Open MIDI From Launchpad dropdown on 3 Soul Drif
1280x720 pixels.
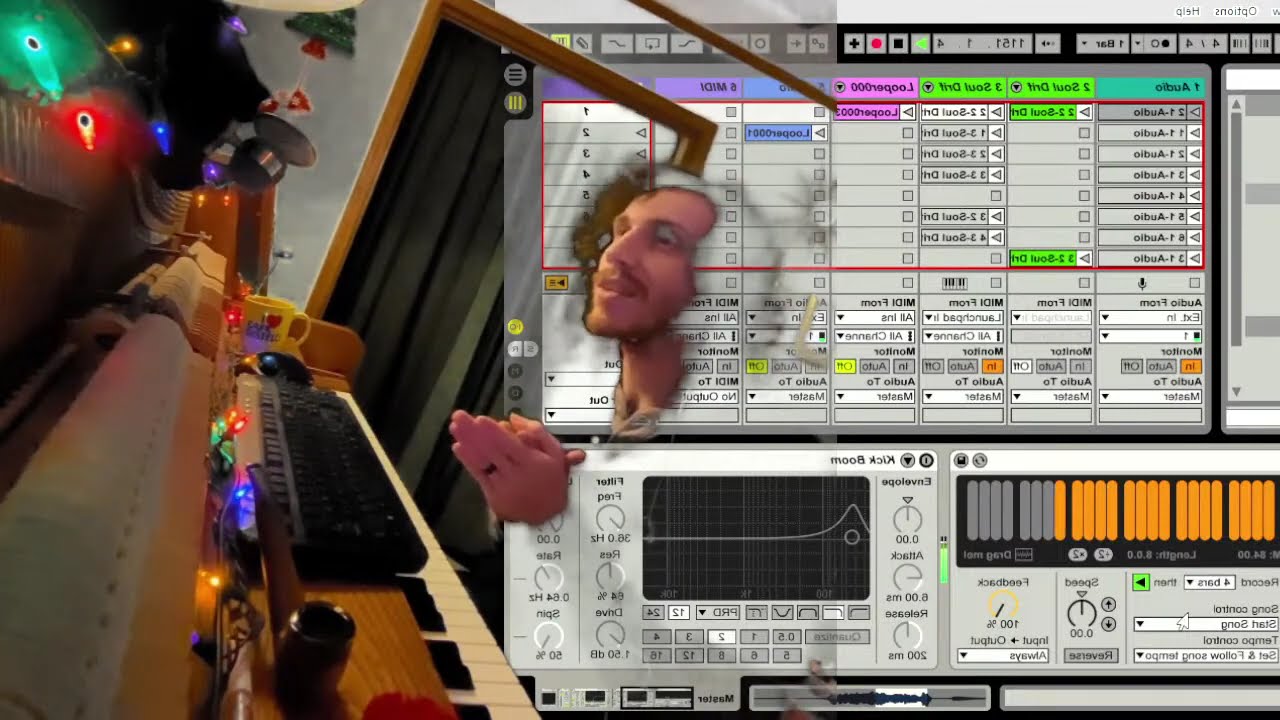tap(965, 318)
